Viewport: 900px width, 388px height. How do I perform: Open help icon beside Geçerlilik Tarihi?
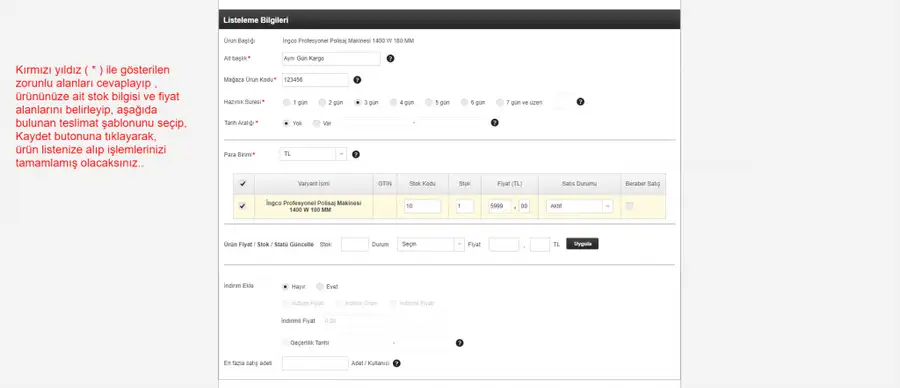click(459, 343)
